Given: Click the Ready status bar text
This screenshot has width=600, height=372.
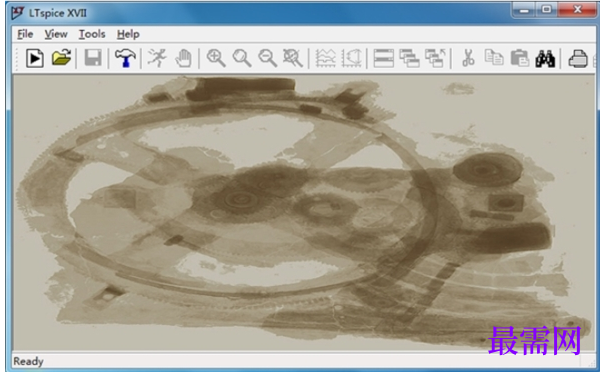Looking at the screenshot, I should [28, 361].
